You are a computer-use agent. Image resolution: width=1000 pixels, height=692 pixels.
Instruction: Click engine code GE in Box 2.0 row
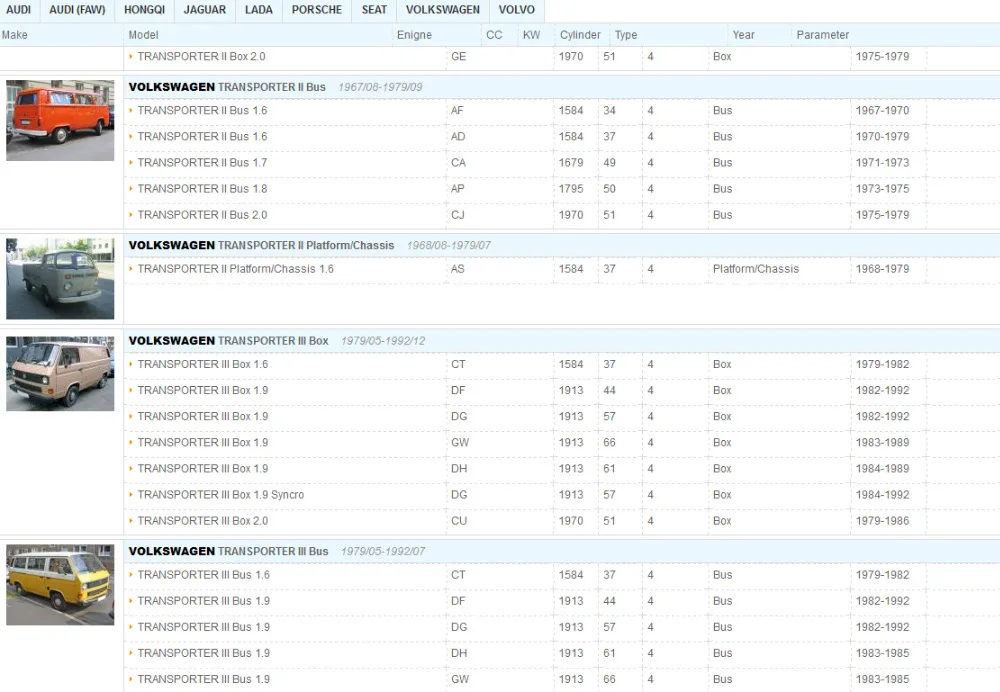point(459,56)
